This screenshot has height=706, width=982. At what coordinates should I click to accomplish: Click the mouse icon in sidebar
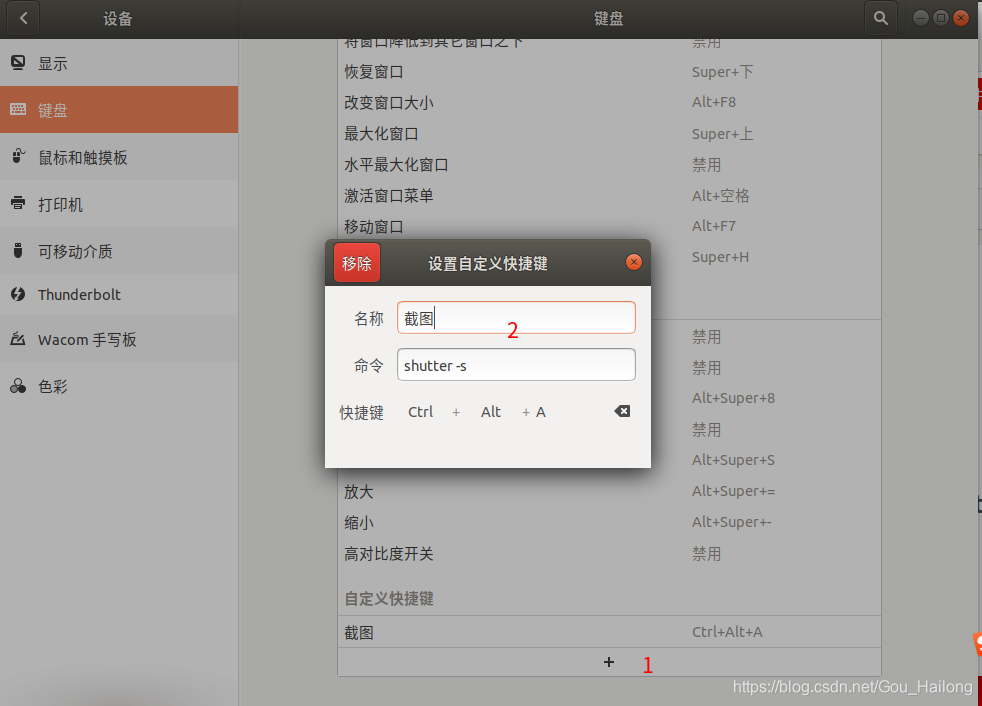18,156
